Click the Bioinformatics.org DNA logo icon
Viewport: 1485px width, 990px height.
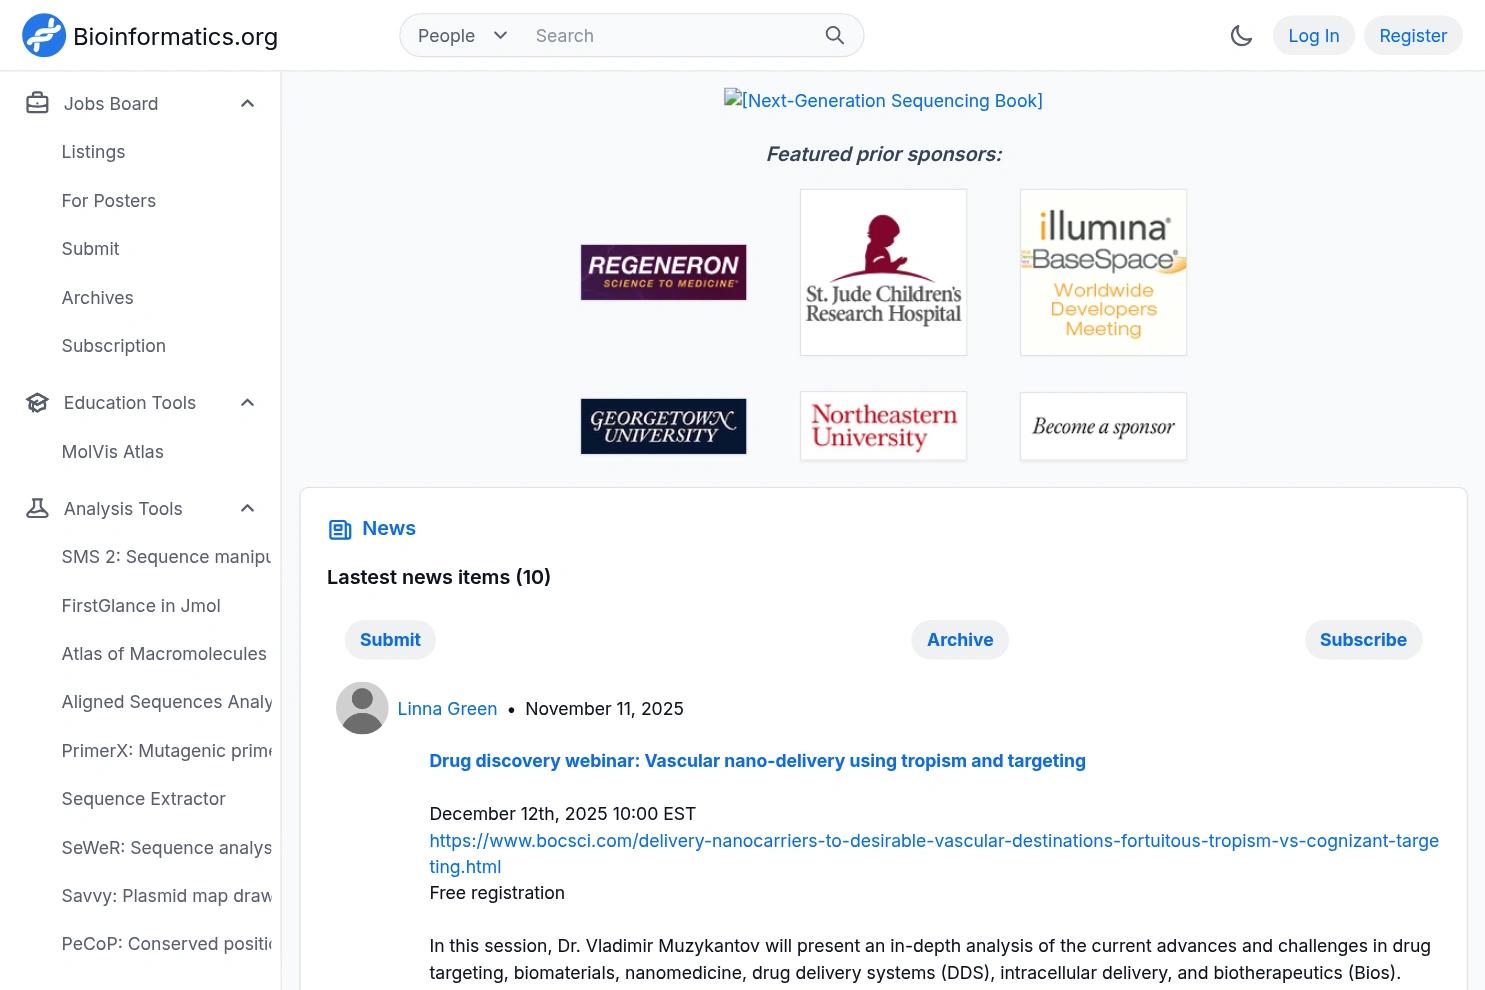(x=44, y=36)
